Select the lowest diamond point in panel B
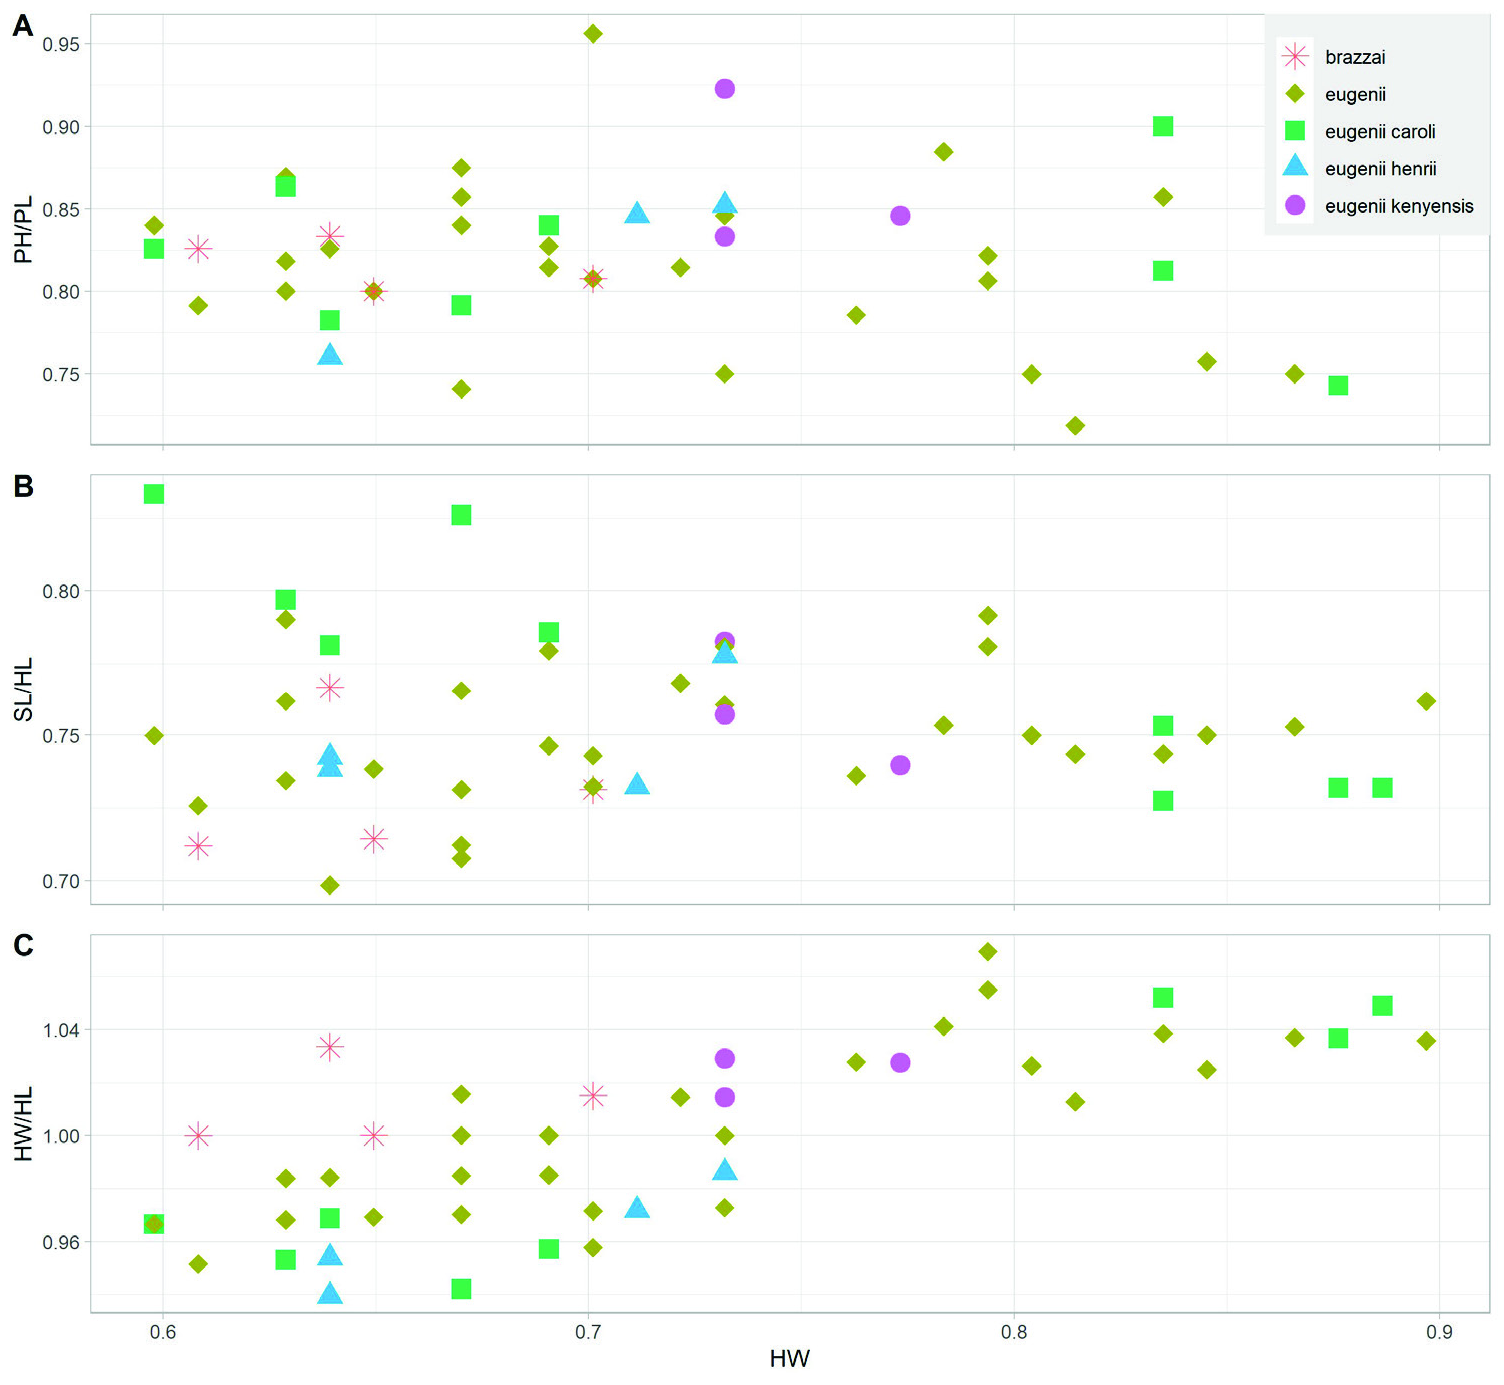This screenshot has width=1504, height=1385. pyautogui.click(x=330, y=885)
